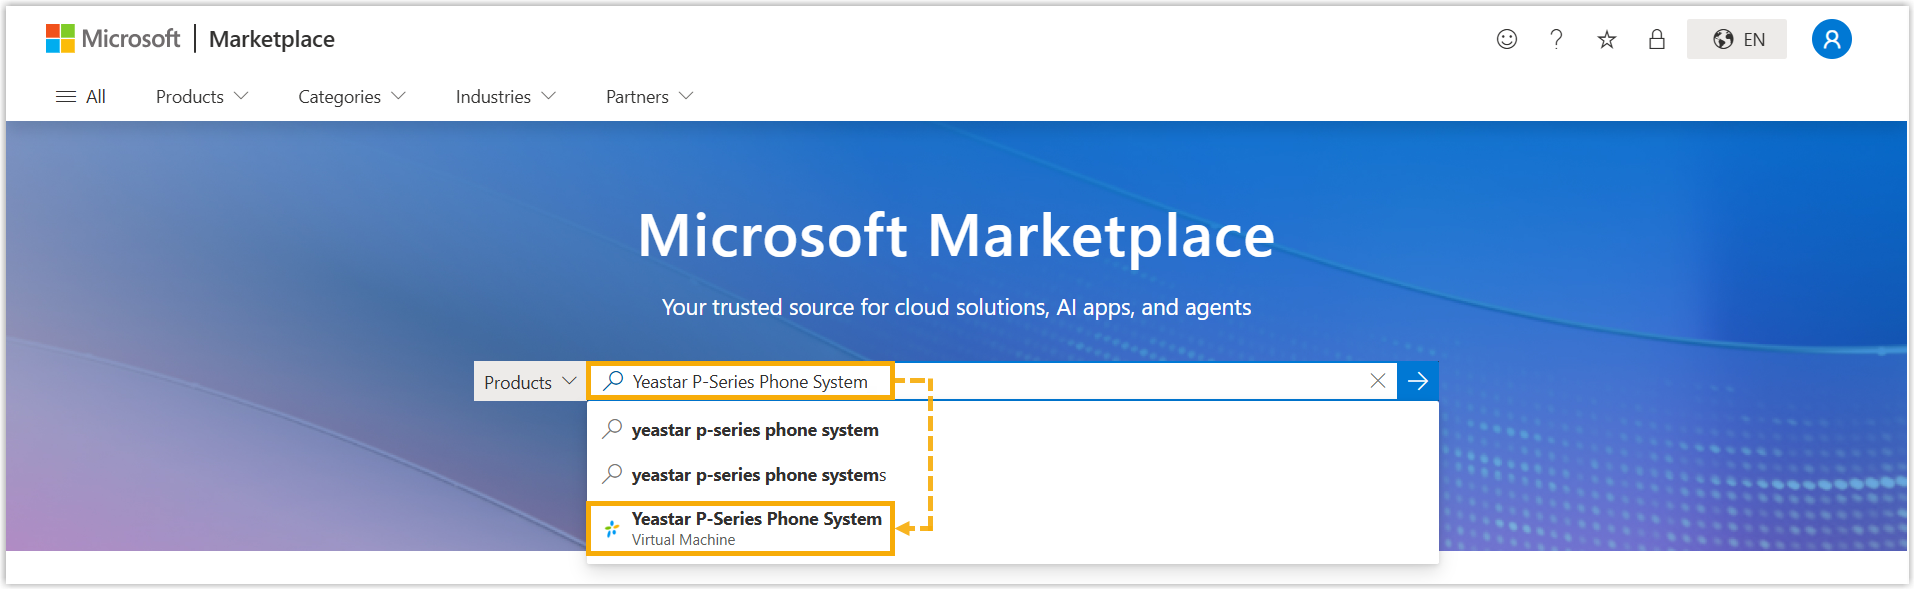Expand the Products navigation menu

click(x=201, y=97)
